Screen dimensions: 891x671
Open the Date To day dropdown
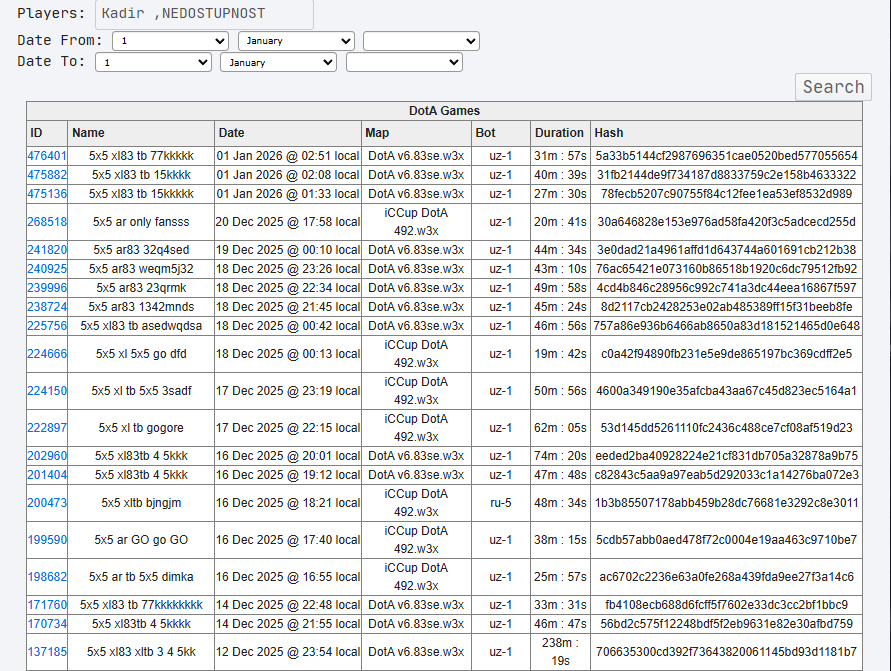153,62
